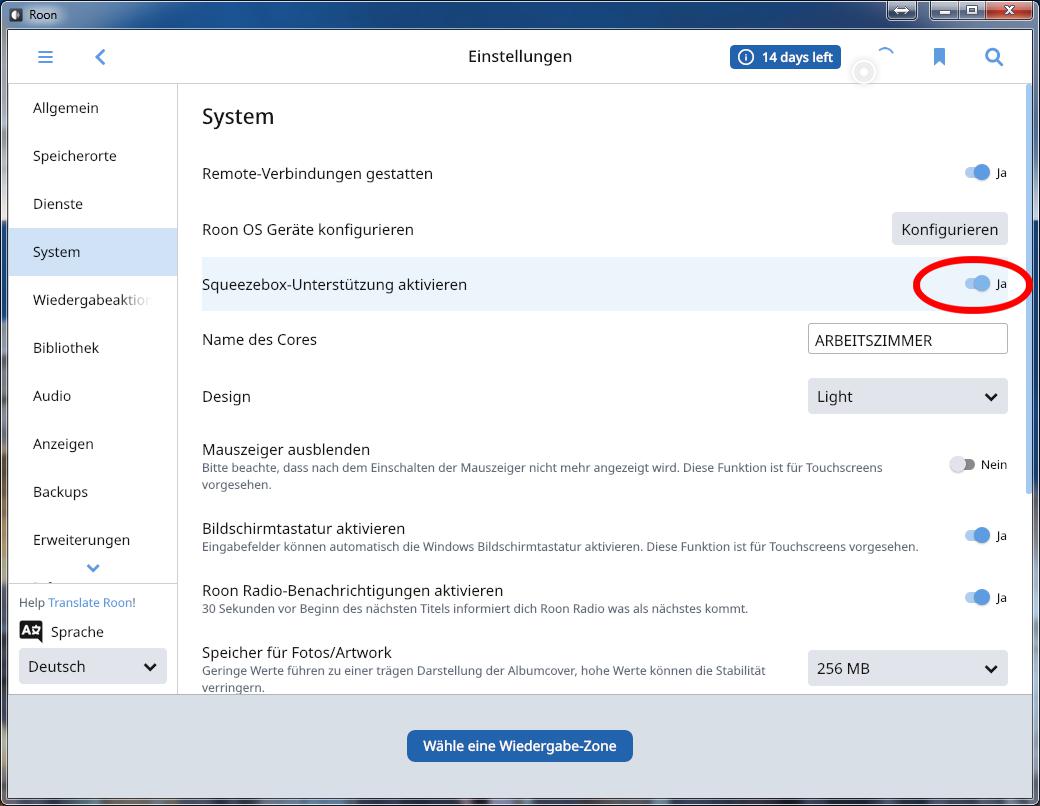This screenshot has height=806, width=1040.
Task: Click the double-arrow button in the title bar
Action: tap(901, 11)
